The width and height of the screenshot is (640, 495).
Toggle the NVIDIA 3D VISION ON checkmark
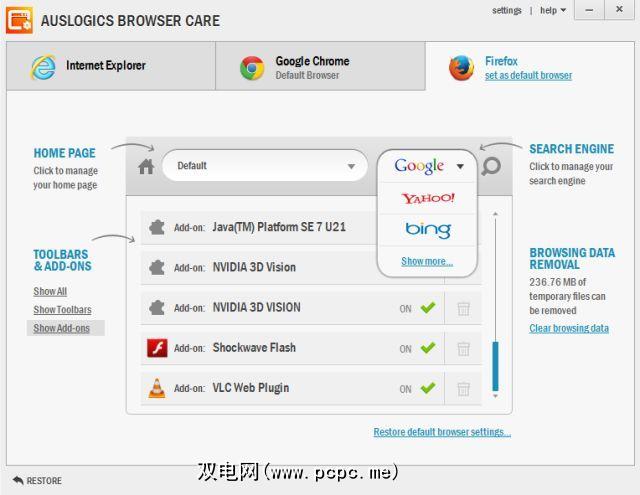pyautogui.click(x=428, y=308)
